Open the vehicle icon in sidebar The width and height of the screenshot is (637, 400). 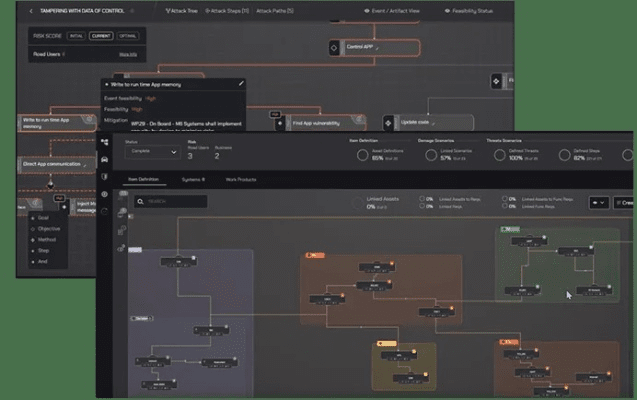[106, 158]
